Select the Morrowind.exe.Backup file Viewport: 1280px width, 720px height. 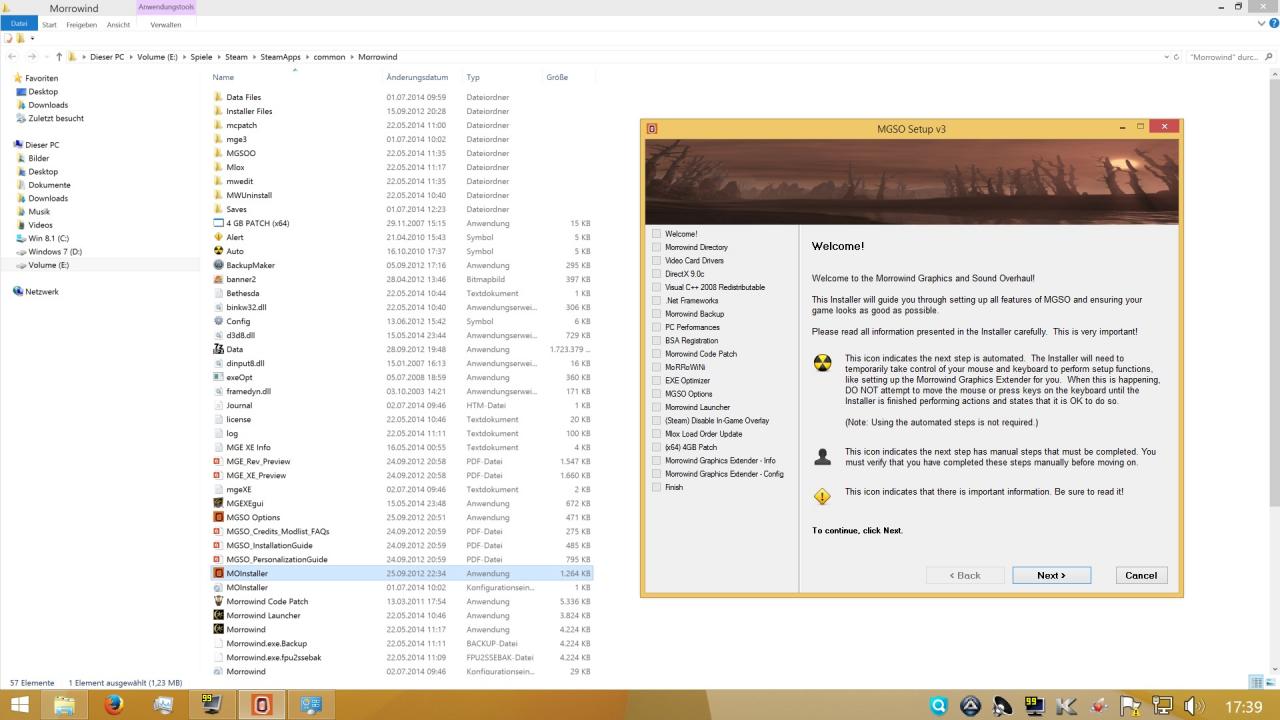click(x=266, y=644)
